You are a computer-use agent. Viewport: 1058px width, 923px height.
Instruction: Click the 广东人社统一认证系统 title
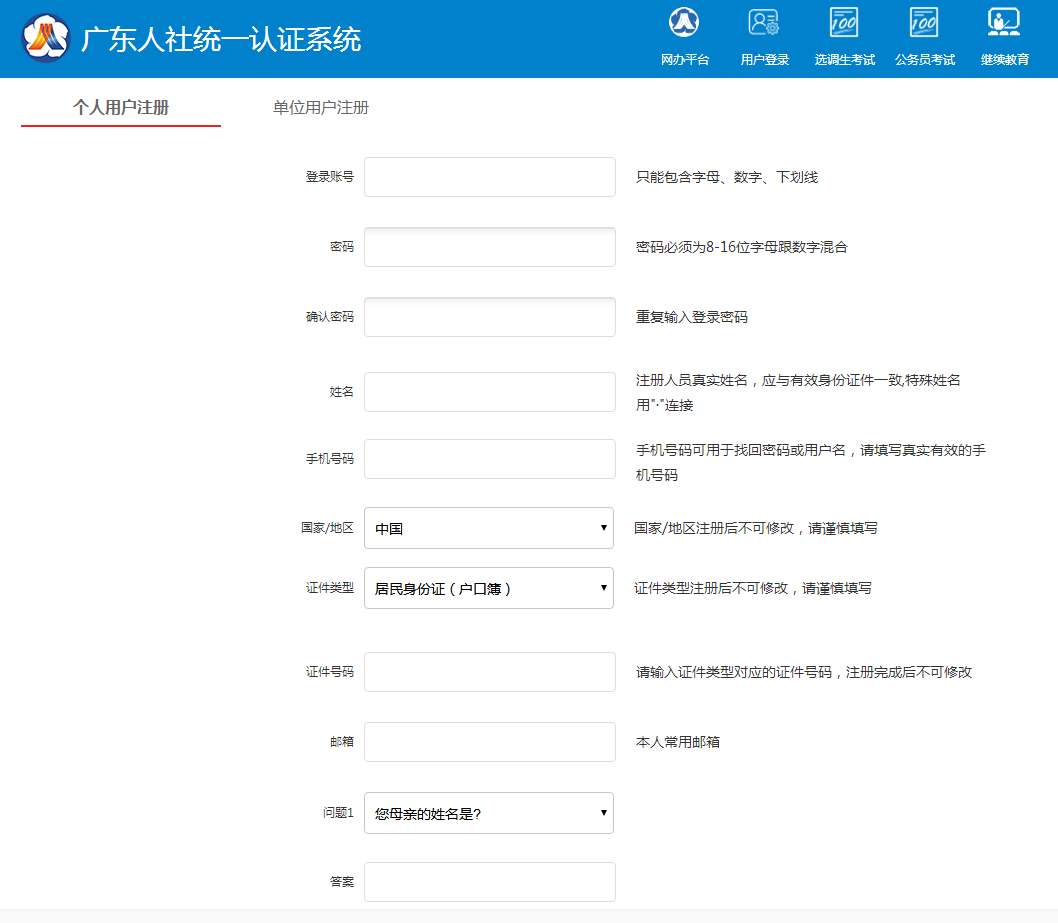click(x=221, y=39)
